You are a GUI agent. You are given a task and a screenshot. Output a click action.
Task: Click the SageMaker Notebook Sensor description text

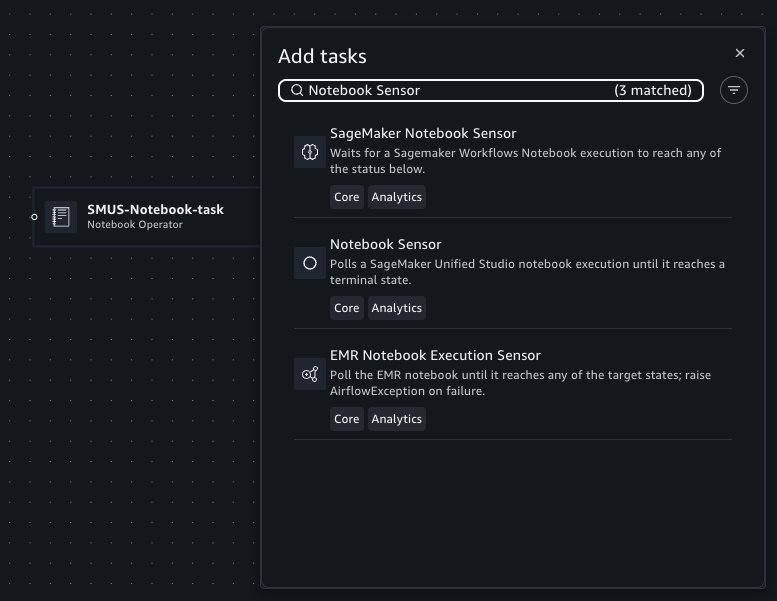click(525, 161)
